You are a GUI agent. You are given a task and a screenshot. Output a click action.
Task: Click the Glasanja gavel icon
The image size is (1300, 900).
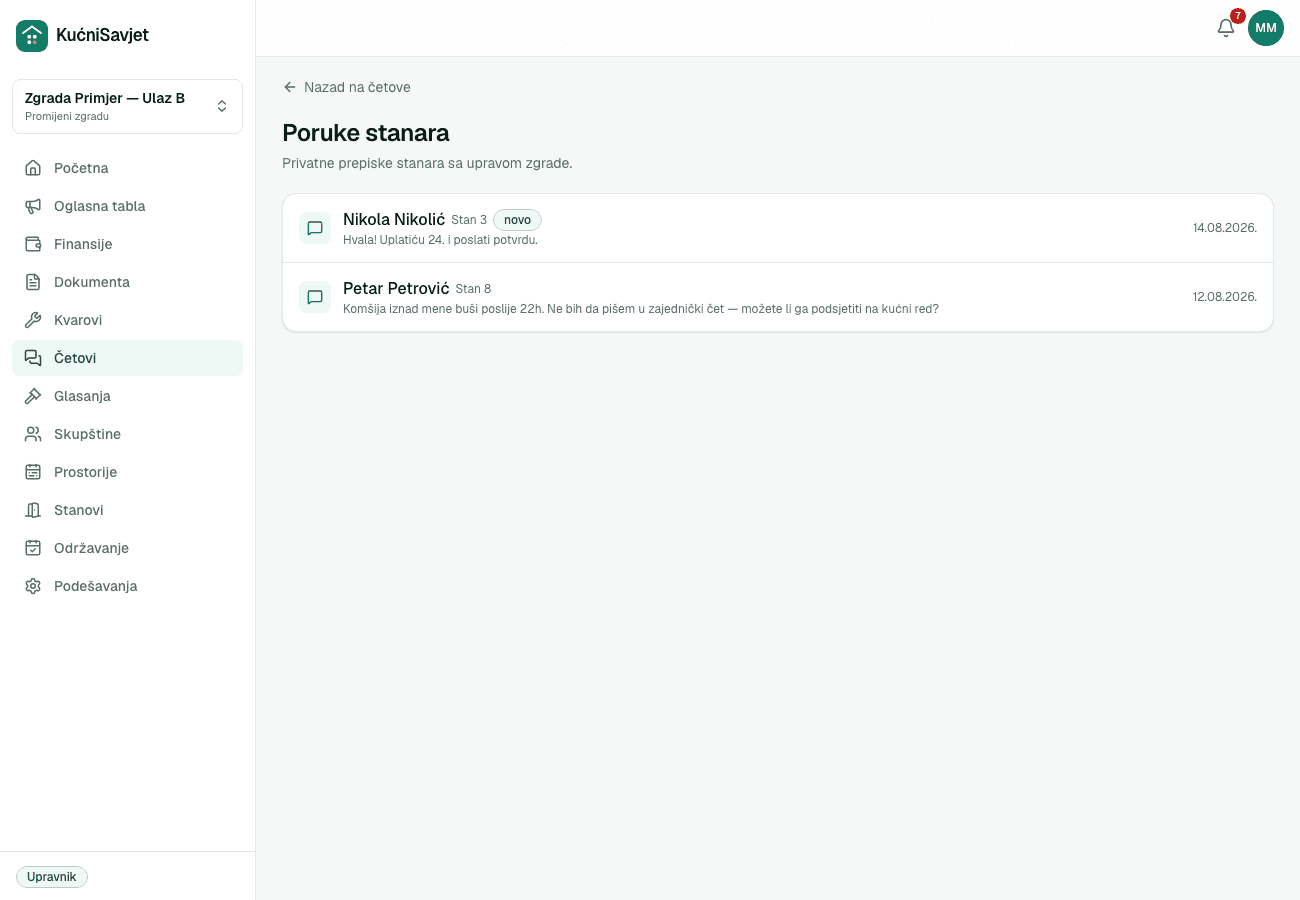33,396
